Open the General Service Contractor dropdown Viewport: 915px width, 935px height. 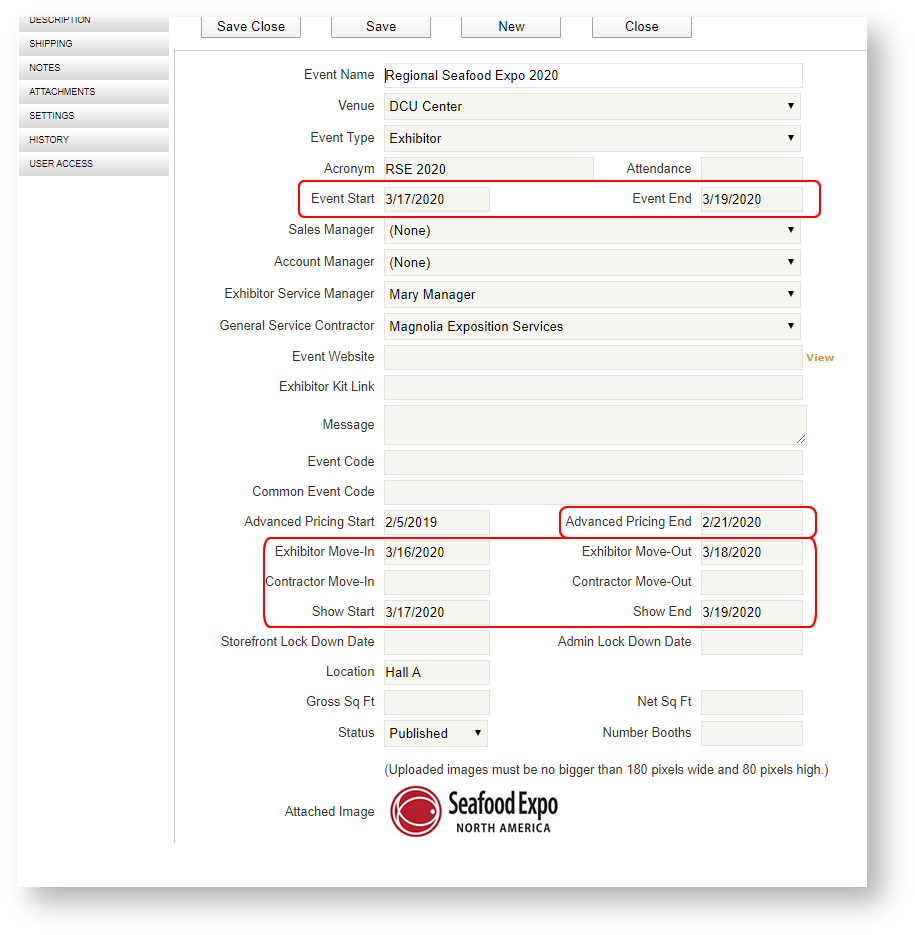point(592,326)
